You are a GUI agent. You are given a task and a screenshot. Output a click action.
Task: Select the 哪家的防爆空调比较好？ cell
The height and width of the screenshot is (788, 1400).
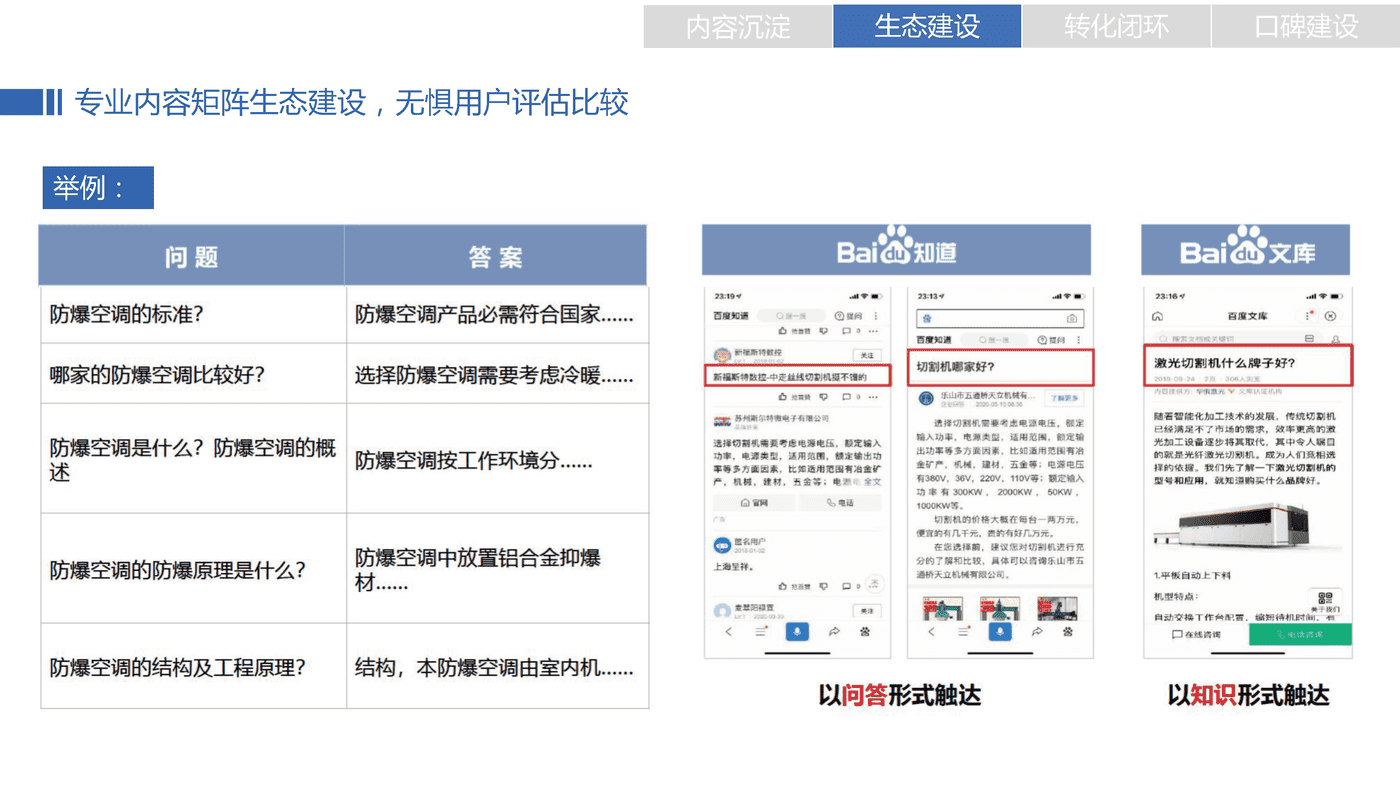tap(193, 374)
